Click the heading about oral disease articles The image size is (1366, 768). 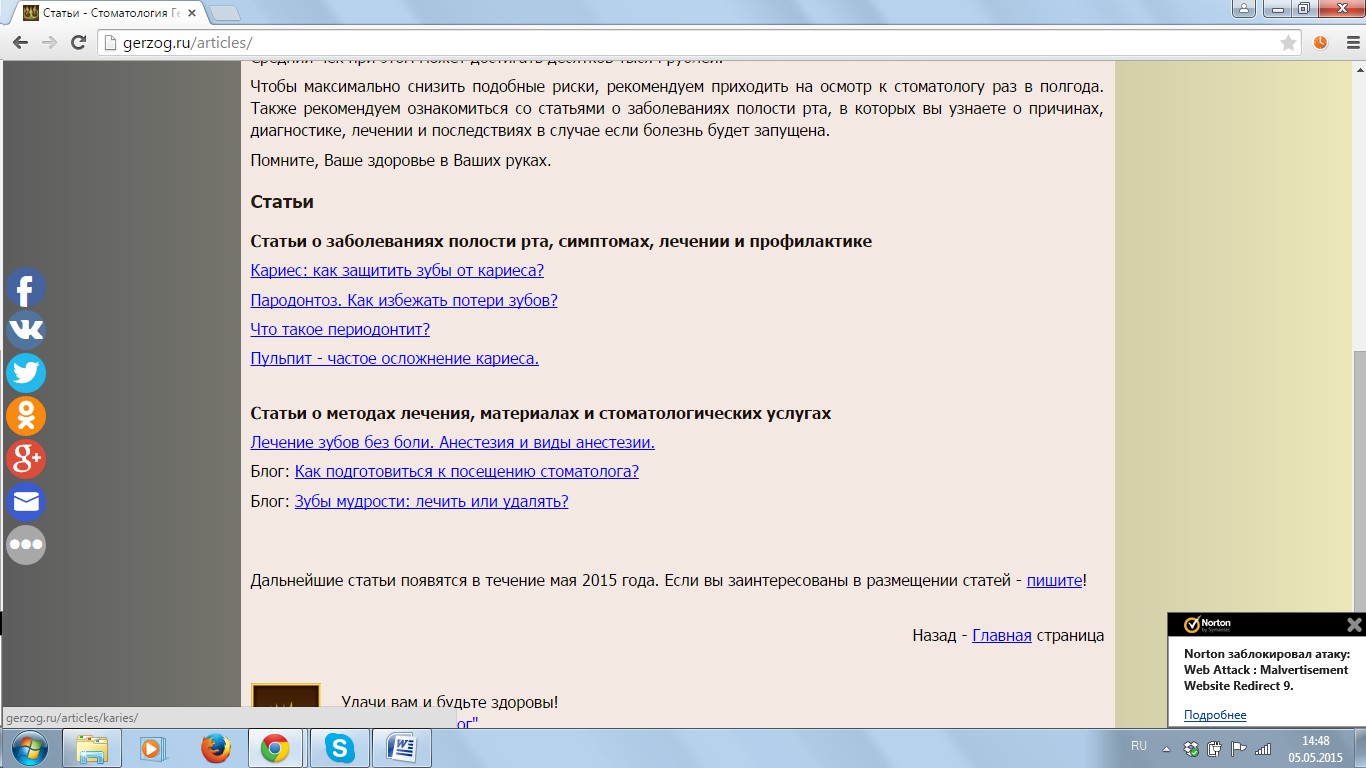pos(561,241)
